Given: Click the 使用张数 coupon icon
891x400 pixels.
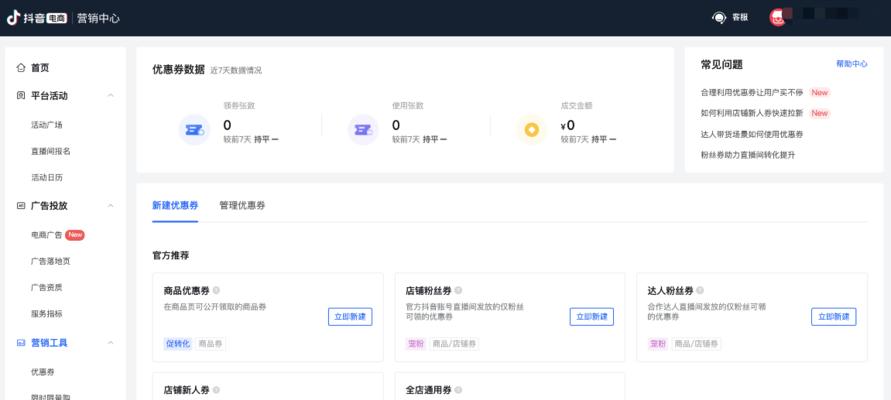Looking at the screenshot, I should [363, 130].
